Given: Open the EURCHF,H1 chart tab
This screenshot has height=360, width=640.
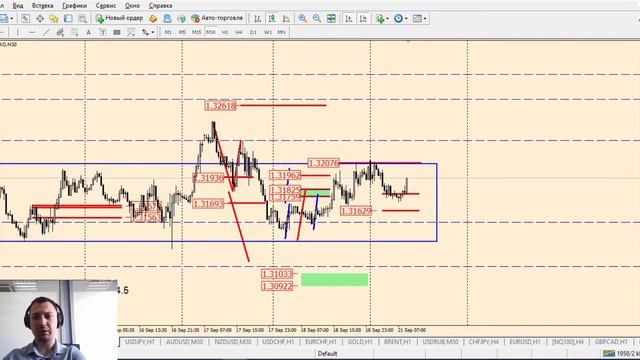Looking at the screenshot, I should coord(321,342).
